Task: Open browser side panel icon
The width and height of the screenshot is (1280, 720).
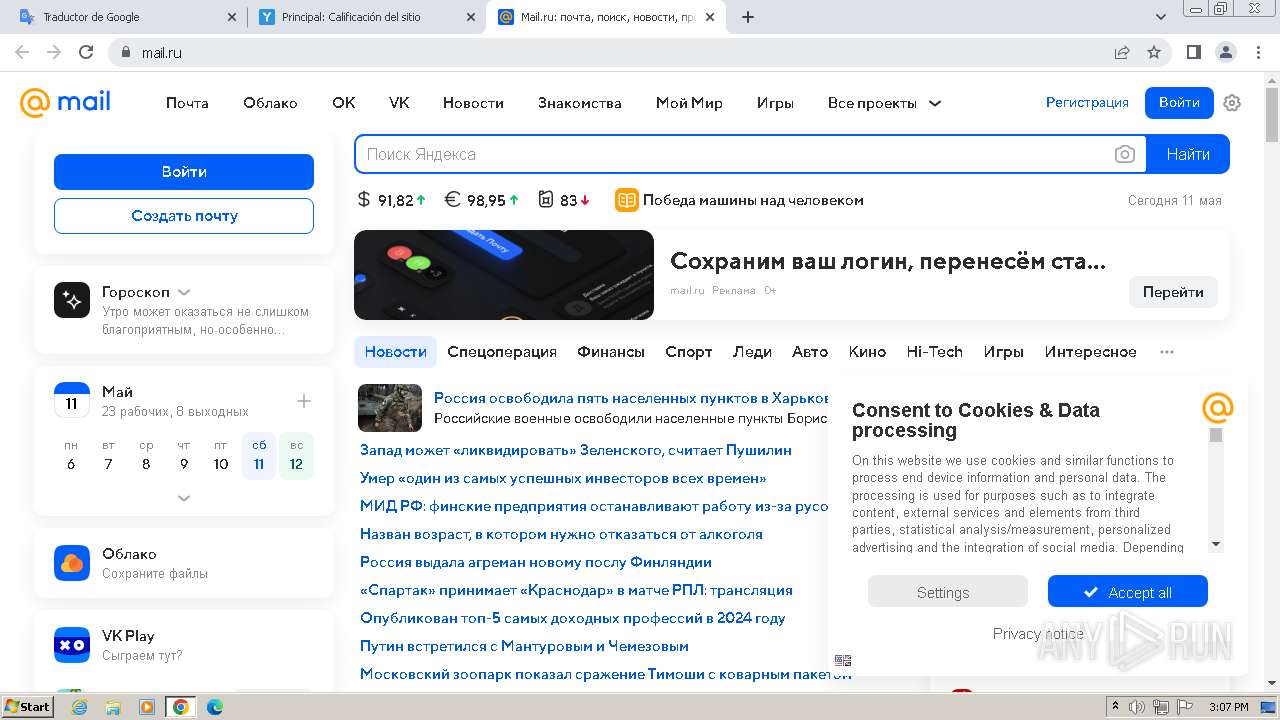Action: [1193, 52]
